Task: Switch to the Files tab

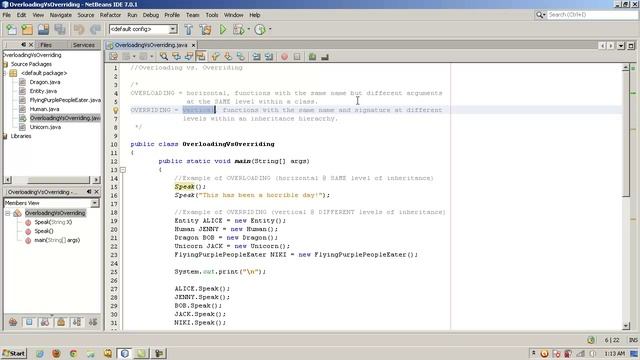Action: [46, 45]
